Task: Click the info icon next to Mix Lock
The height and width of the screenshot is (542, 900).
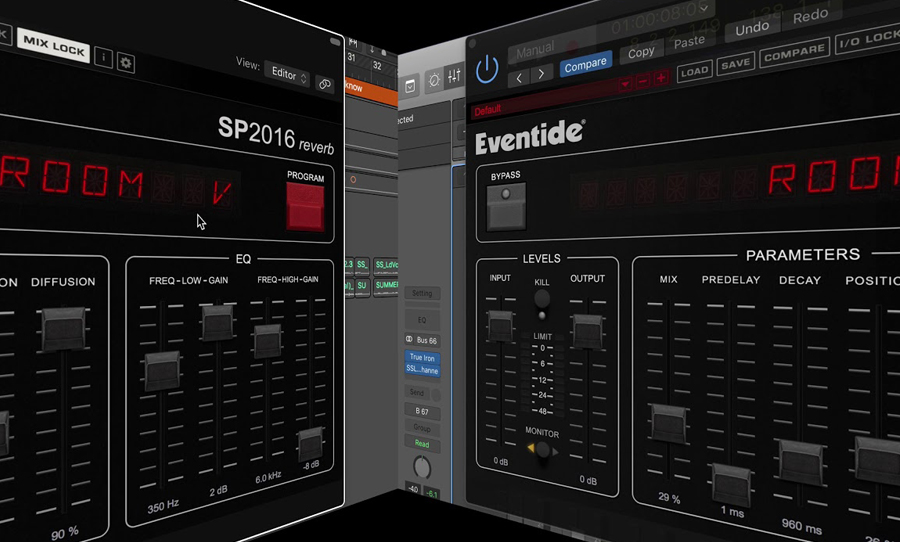Action: click(x=103, y=59)
